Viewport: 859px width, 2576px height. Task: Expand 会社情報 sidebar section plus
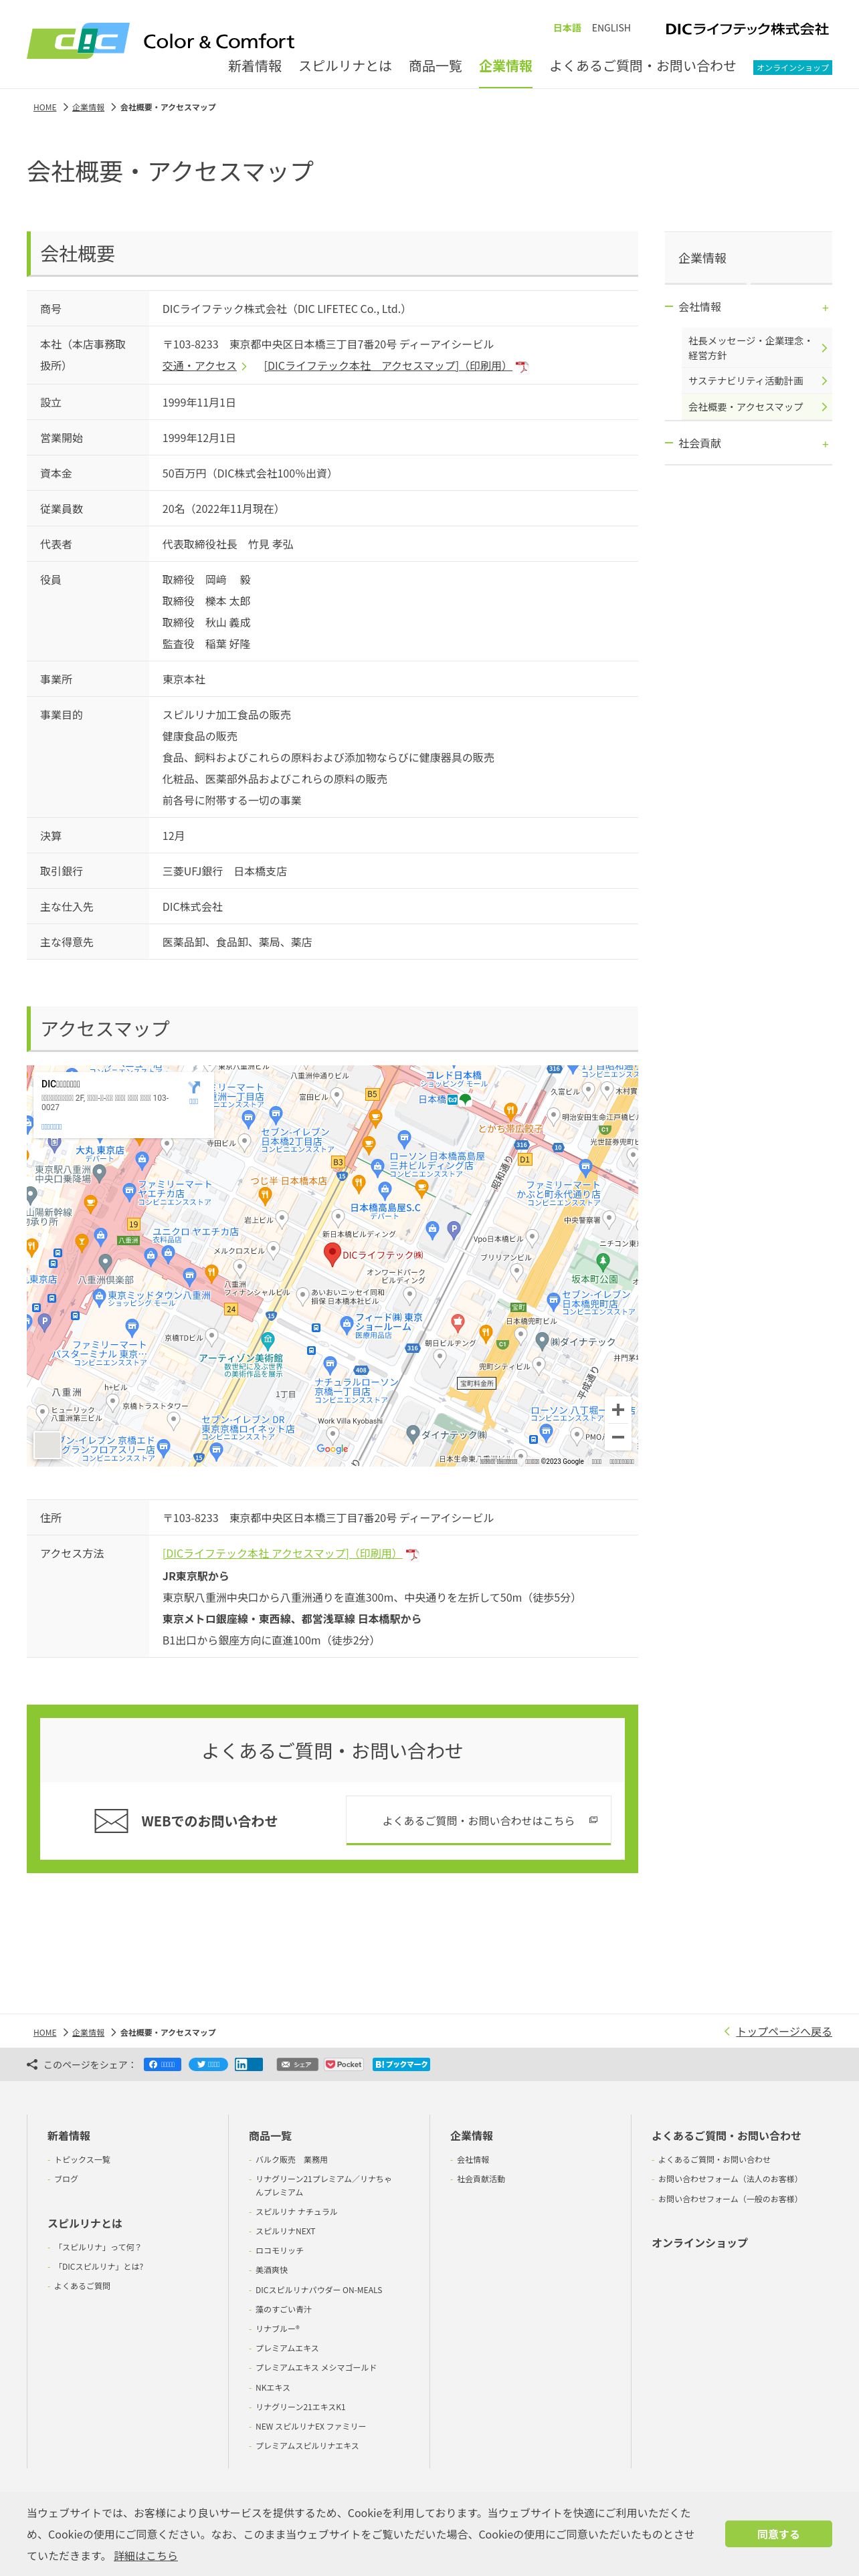[x=825, y=307]
